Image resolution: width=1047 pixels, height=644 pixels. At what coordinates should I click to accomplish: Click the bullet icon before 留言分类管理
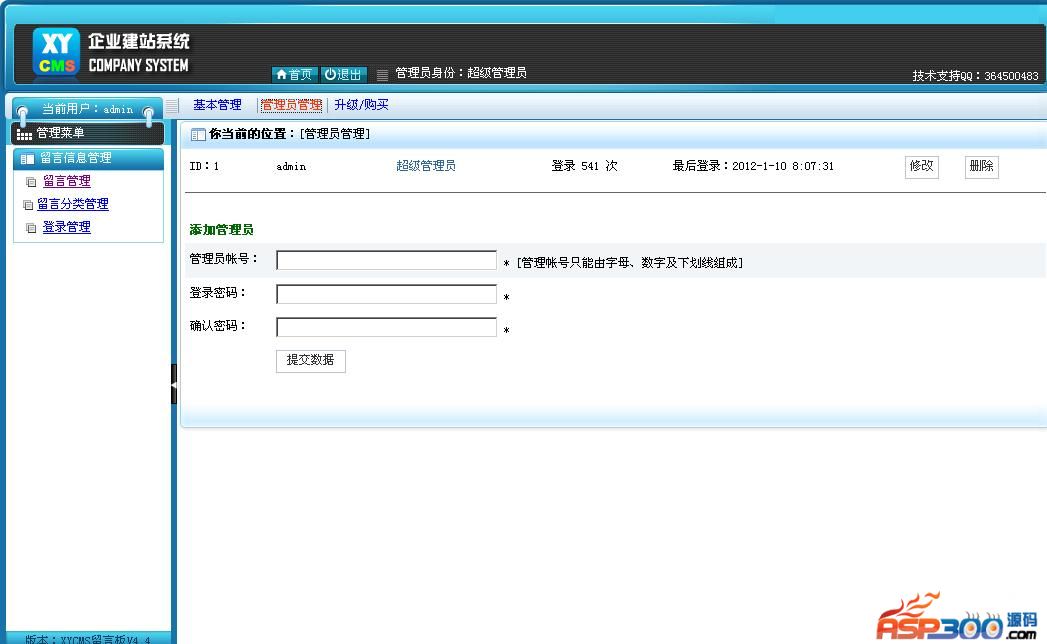28,205
